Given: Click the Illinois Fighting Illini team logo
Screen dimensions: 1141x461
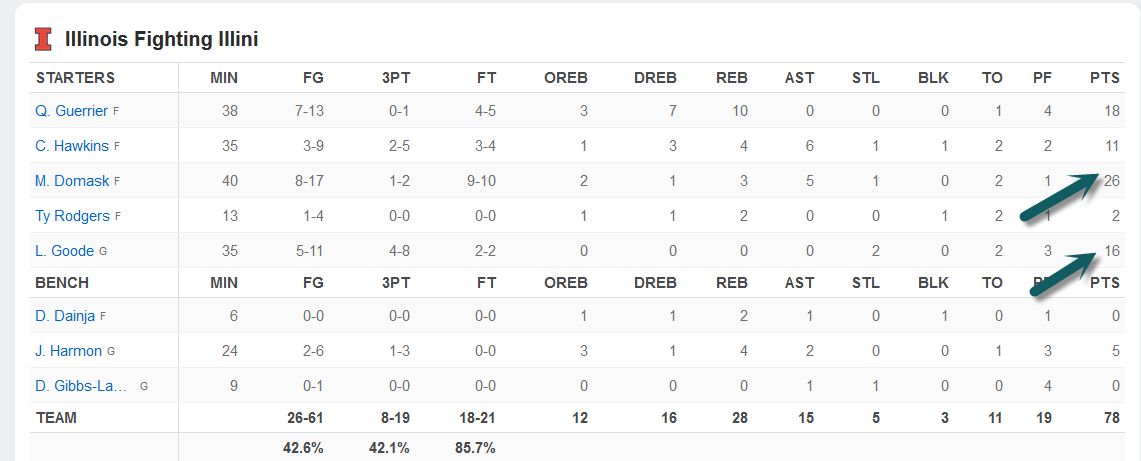Looking at the screenshot, I should pos(43,39).
